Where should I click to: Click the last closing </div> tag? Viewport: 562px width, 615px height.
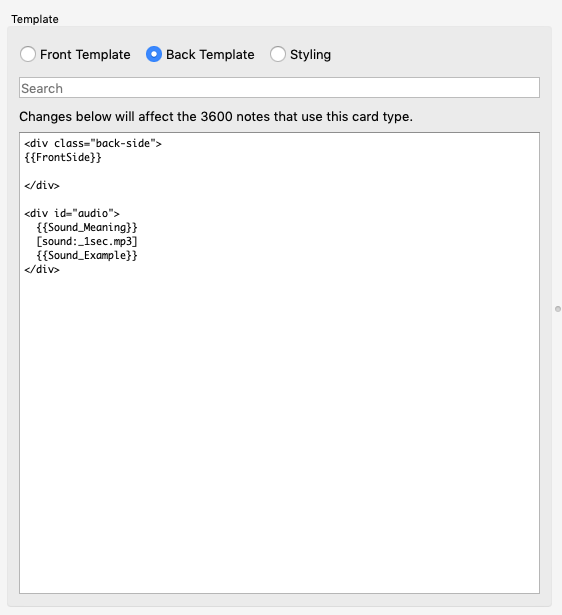click(x=42, y=269)
